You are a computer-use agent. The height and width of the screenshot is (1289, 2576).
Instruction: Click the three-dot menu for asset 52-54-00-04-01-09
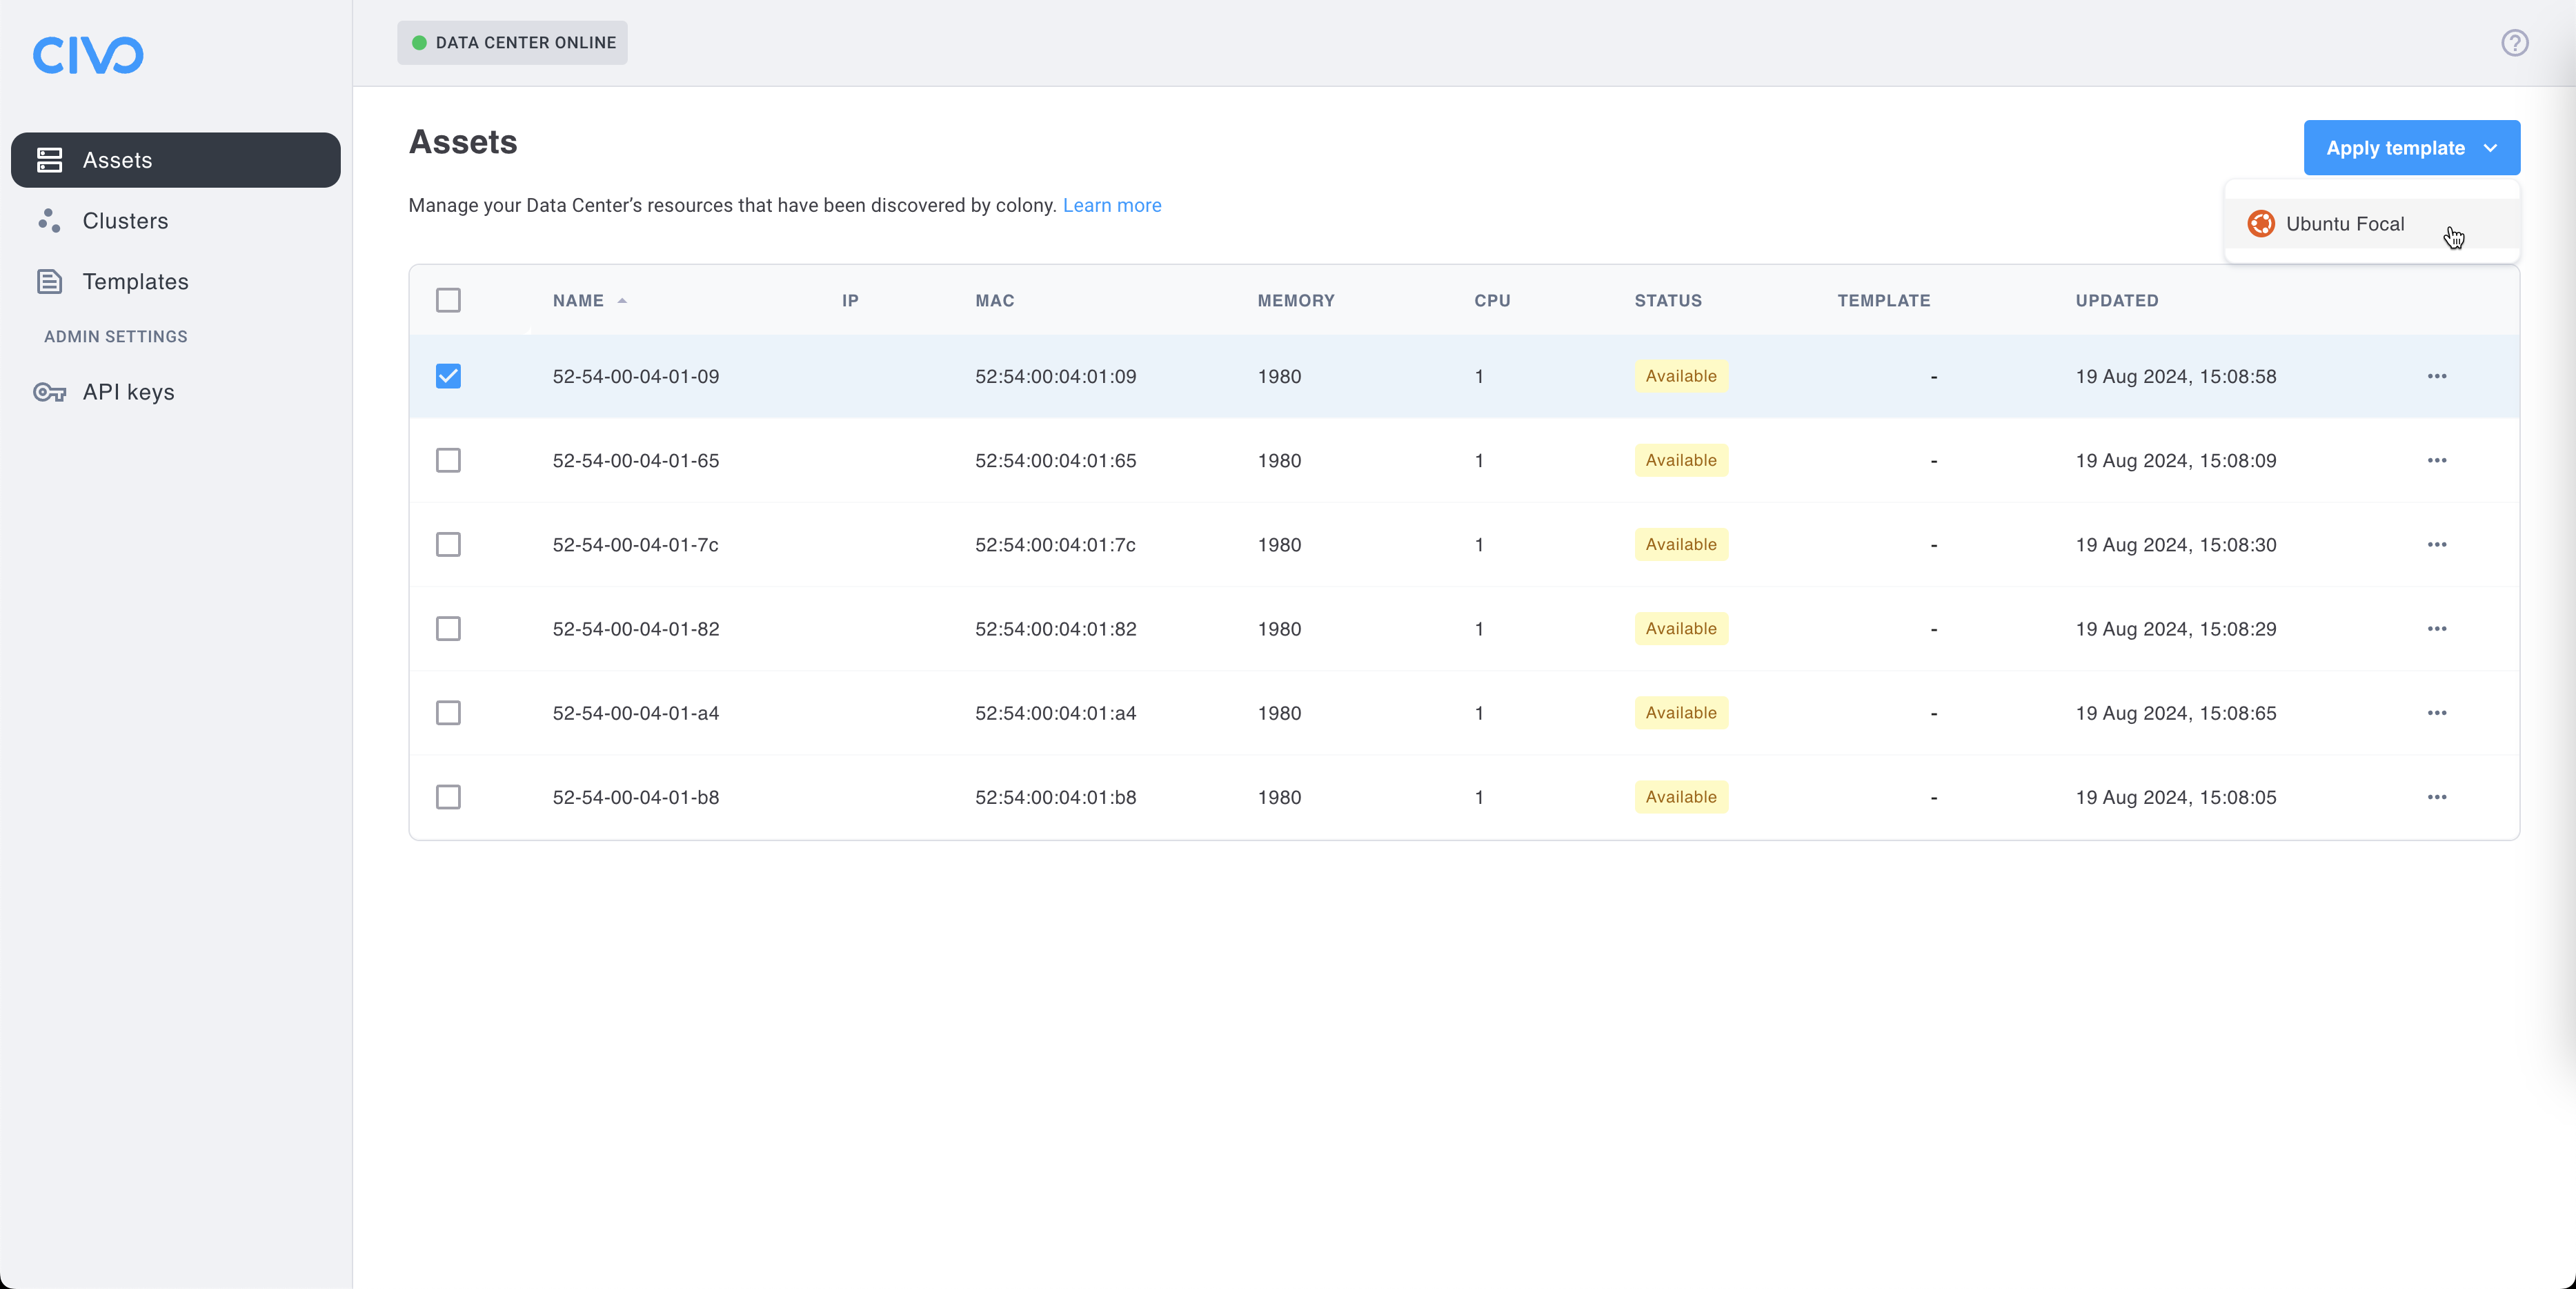tap(2438, 377)
